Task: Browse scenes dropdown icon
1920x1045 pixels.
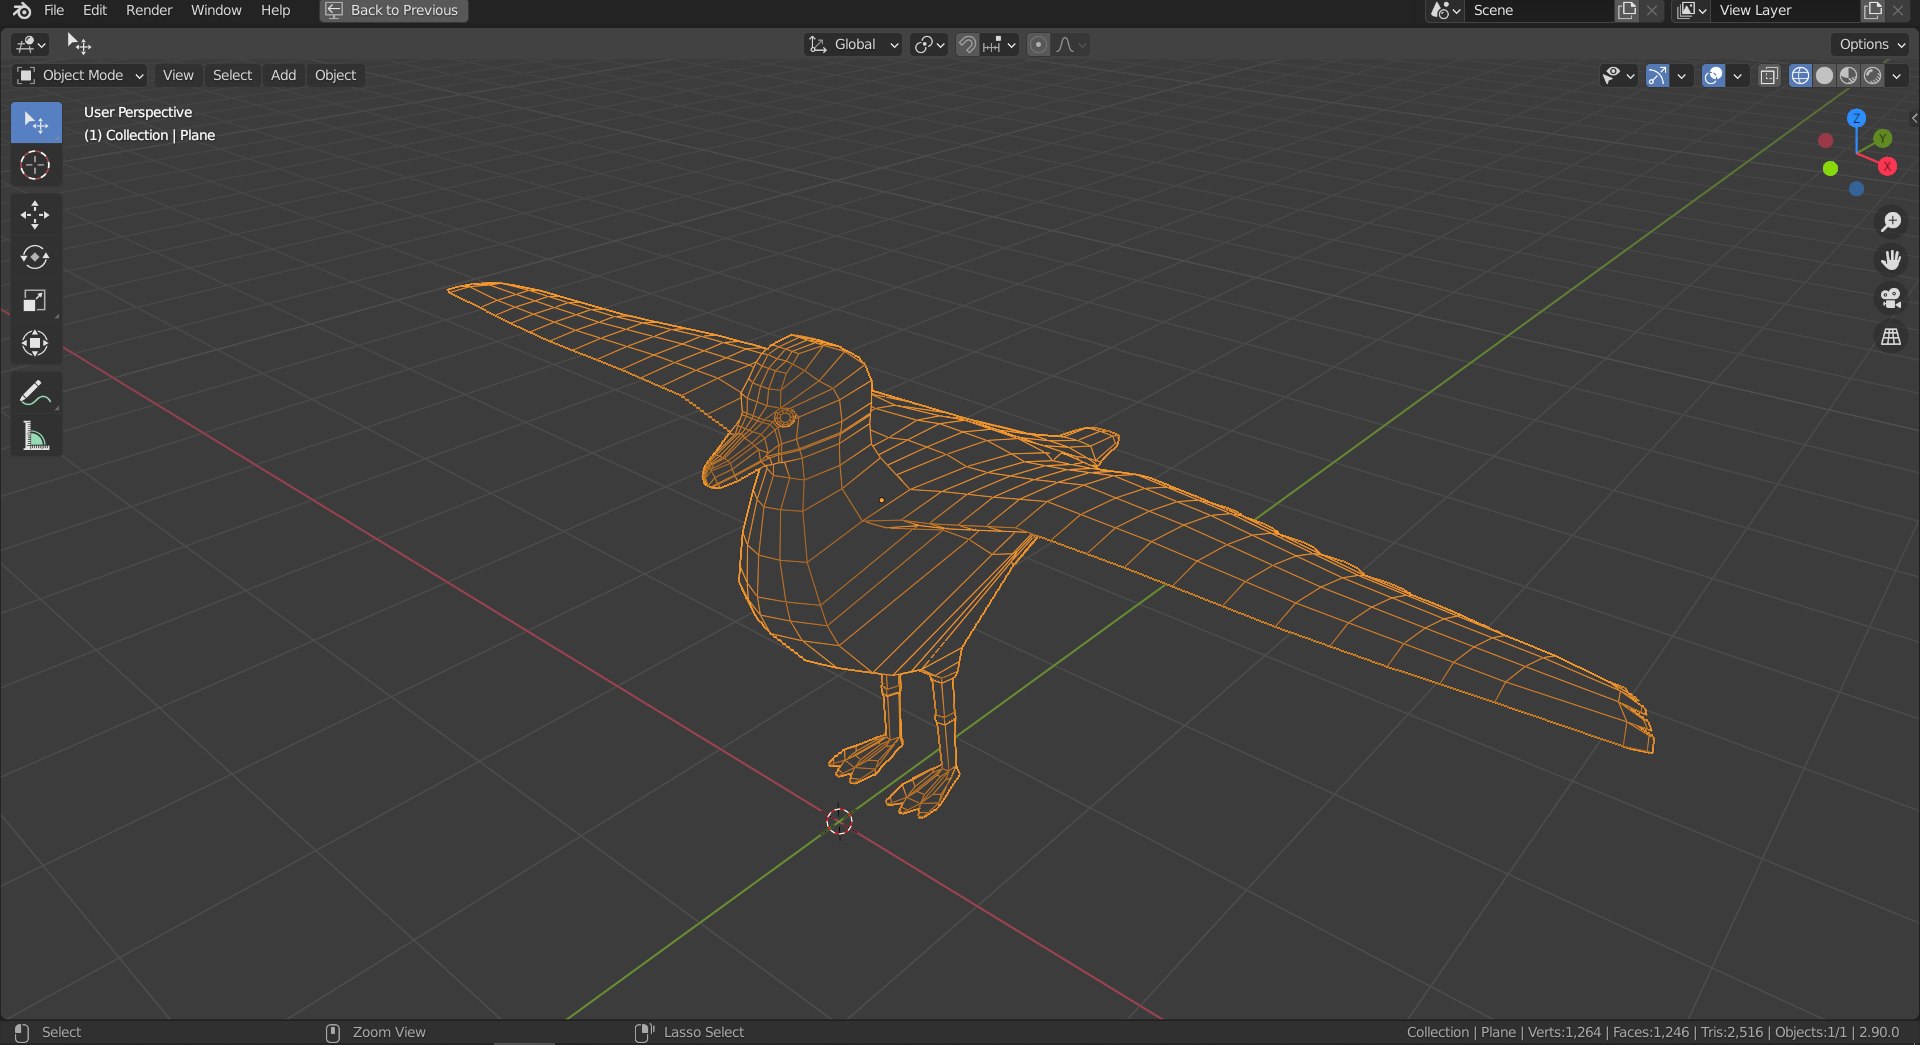Action: 1445,10
